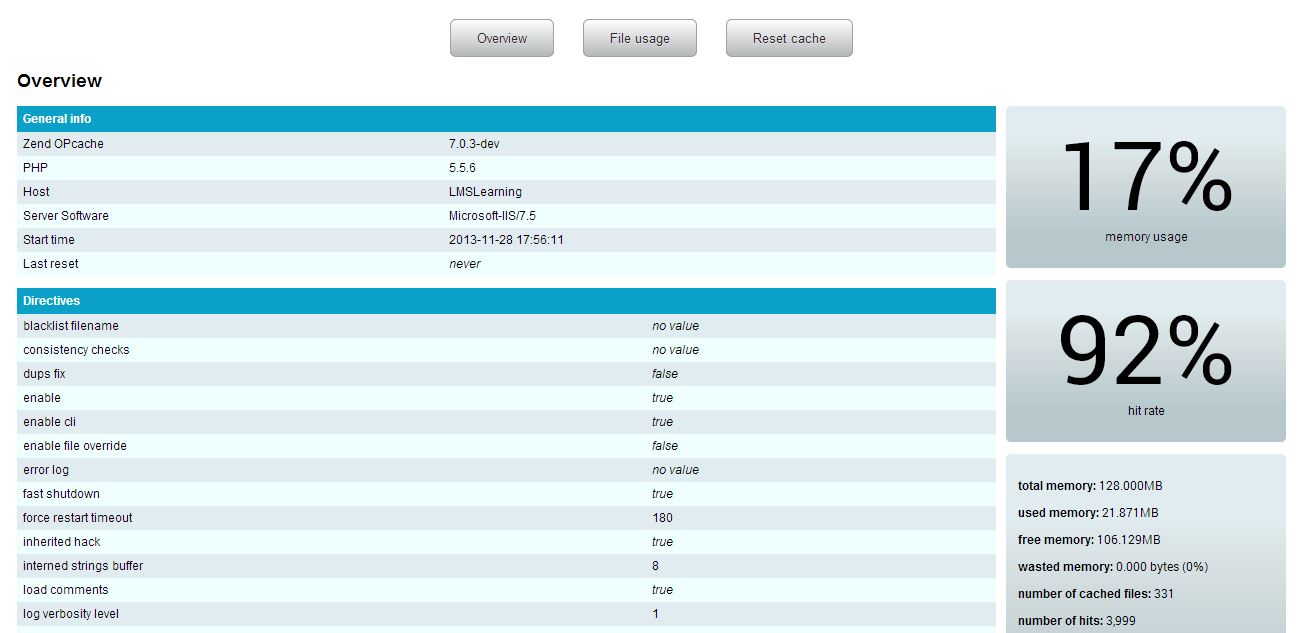This screenshot has width=1303, height=633.
Task: Click the enable directive label
Action: (x=42, y=398)
